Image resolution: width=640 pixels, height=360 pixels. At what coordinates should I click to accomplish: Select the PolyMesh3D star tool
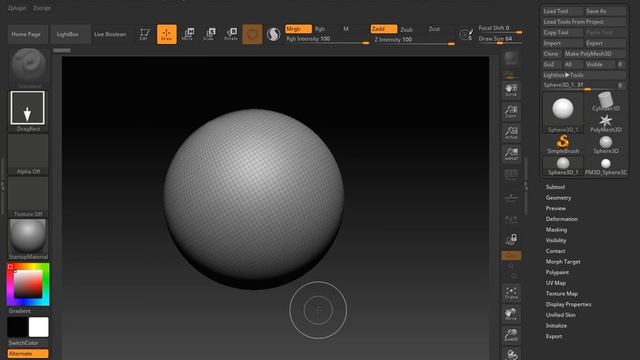click(x=606, y=123)
